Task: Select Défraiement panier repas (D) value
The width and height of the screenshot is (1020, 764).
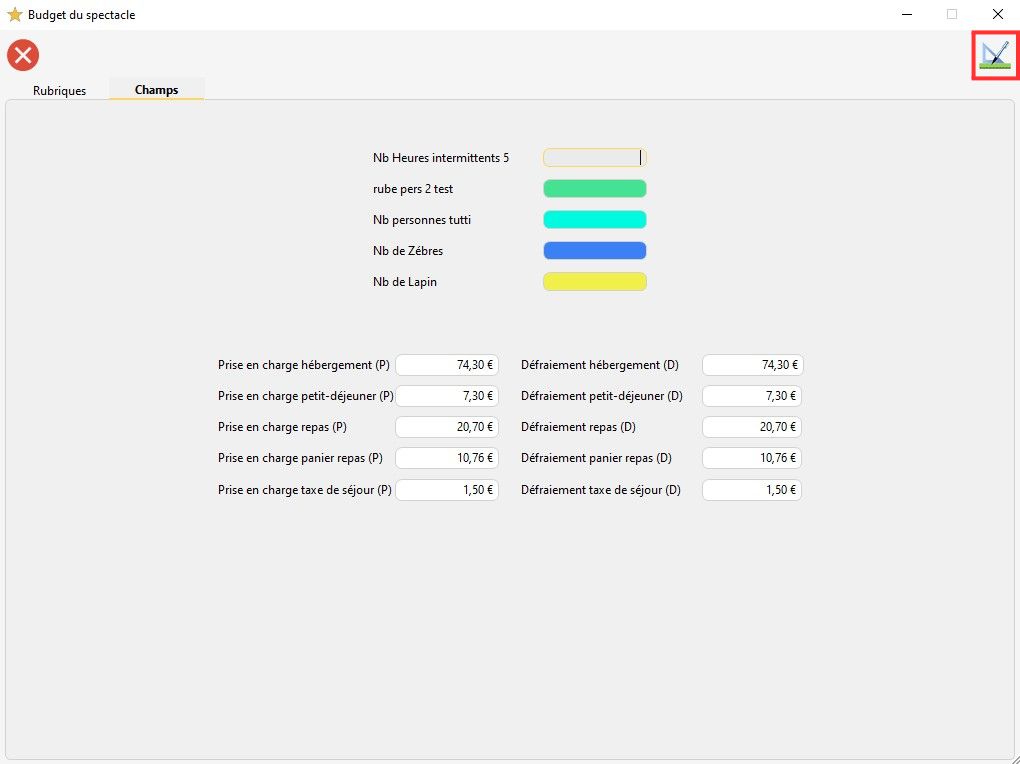Action: (x=752, y=458)
